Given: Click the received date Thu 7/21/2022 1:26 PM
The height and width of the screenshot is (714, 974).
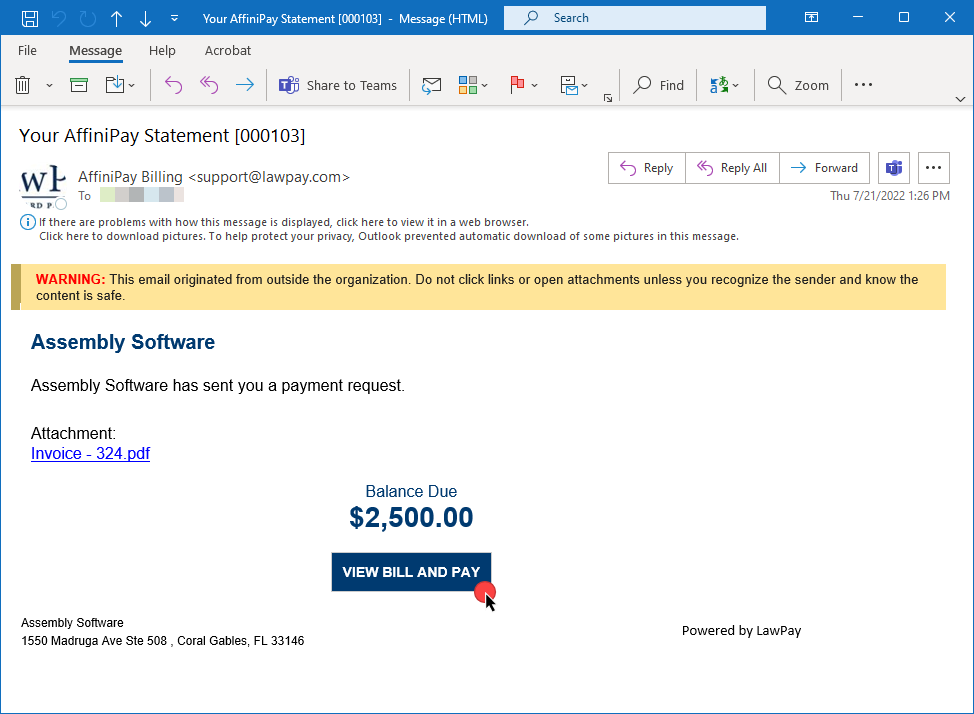Looking at the screenshot, I should (890, 196).
